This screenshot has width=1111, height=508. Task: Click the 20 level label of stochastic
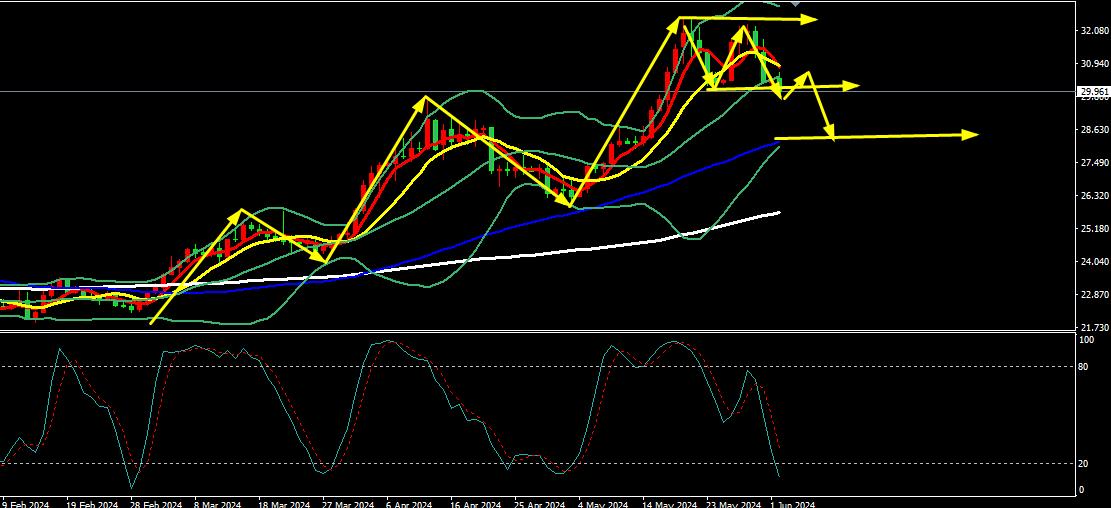1083,463
